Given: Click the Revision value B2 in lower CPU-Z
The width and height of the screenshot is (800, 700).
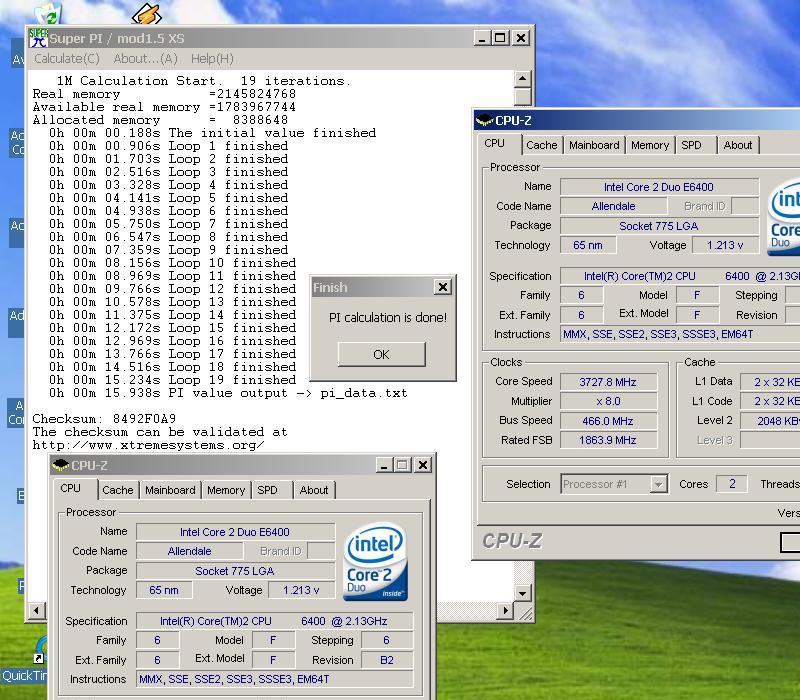Looking at the screenshot, I should coord(387,660).
